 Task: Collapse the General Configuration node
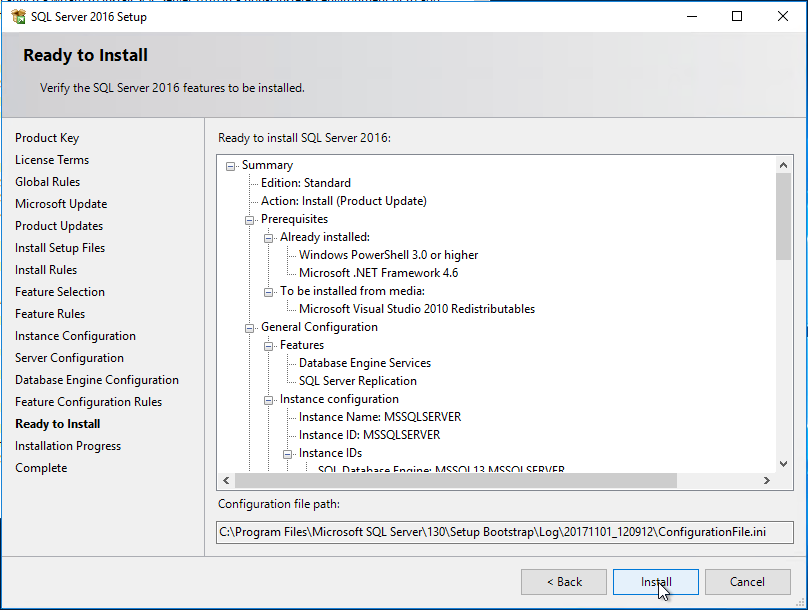coord(249,328)
